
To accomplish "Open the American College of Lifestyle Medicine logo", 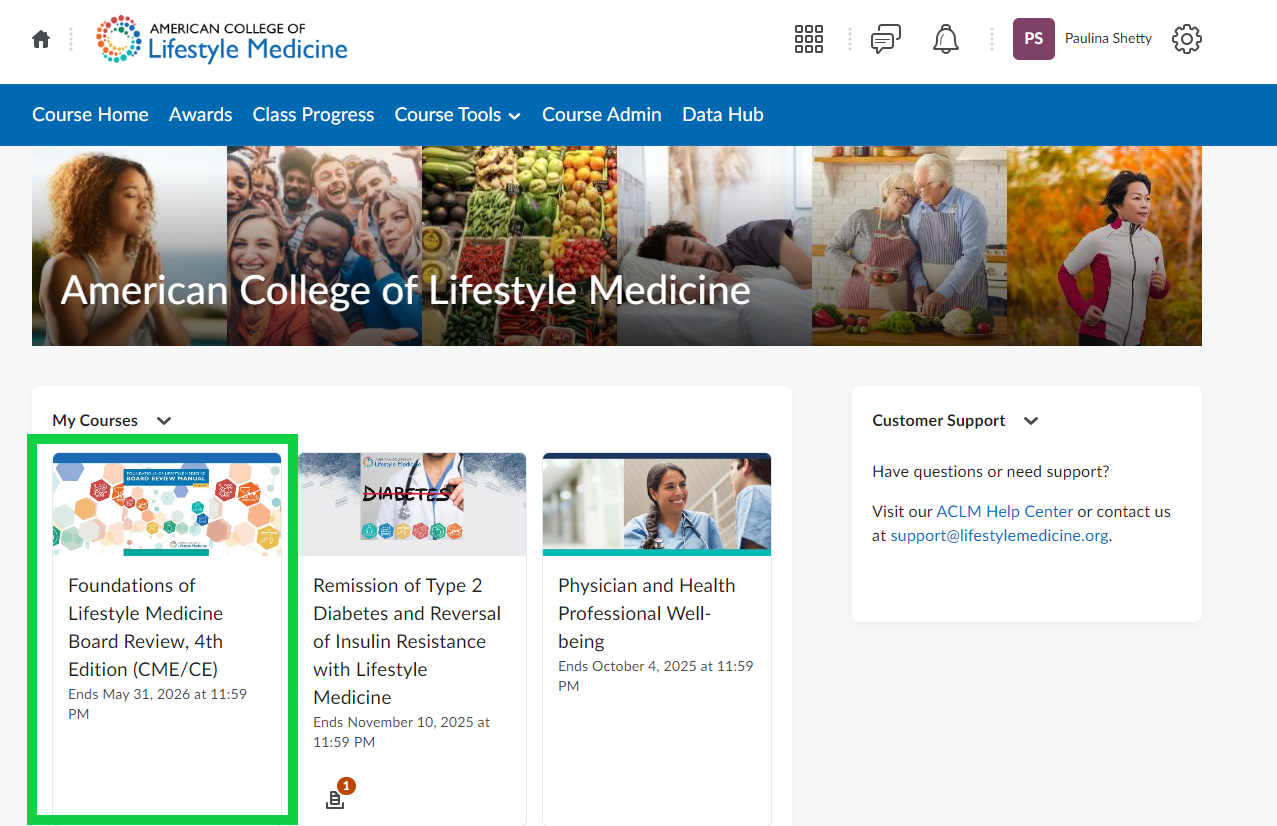I will pyautogui.click(x=222, y=39).
